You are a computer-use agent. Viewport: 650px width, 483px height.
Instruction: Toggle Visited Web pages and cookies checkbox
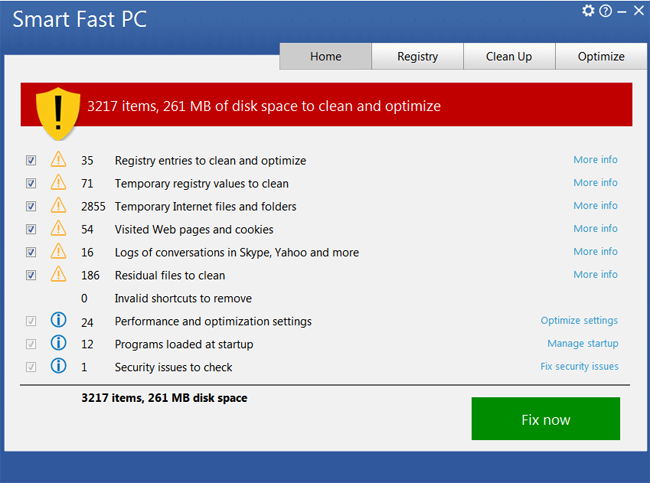click(x=31, y=229)
